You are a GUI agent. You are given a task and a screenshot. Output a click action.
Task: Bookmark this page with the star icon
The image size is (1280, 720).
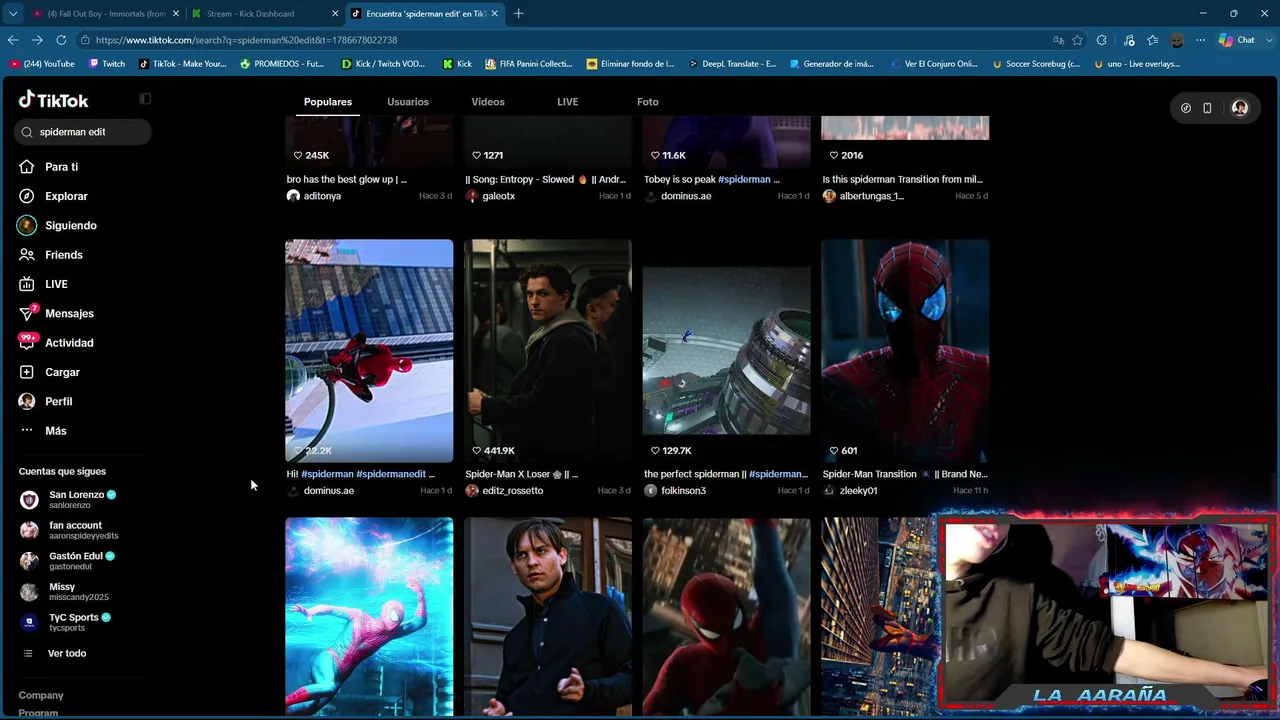(1077, 40)
